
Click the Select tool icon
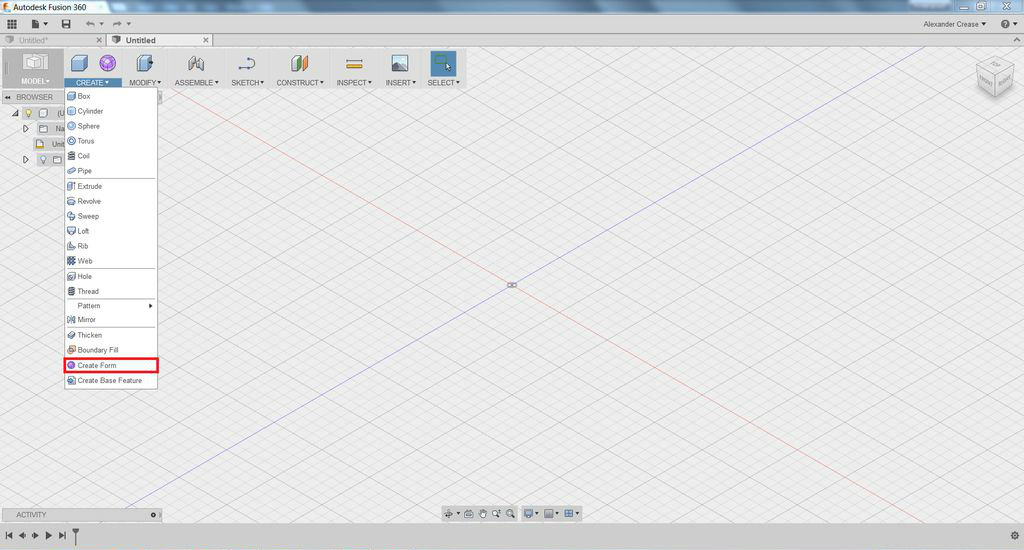(x=443, y=64)
